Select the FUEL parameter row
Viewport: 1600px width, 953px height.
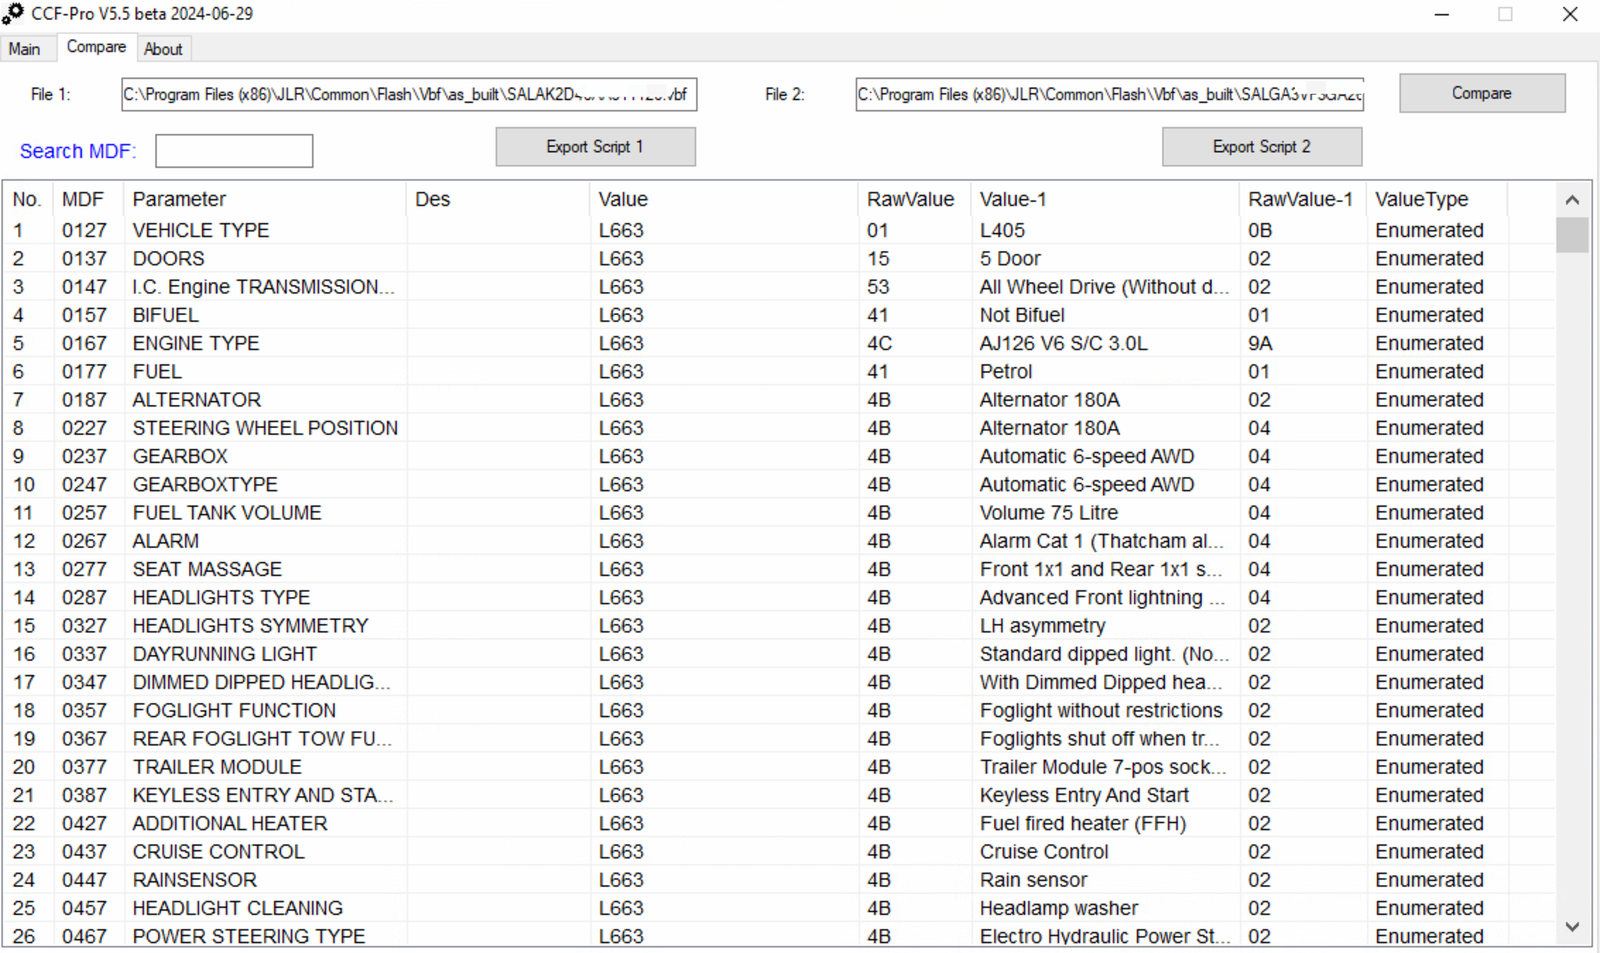click(x=778, y=371)
